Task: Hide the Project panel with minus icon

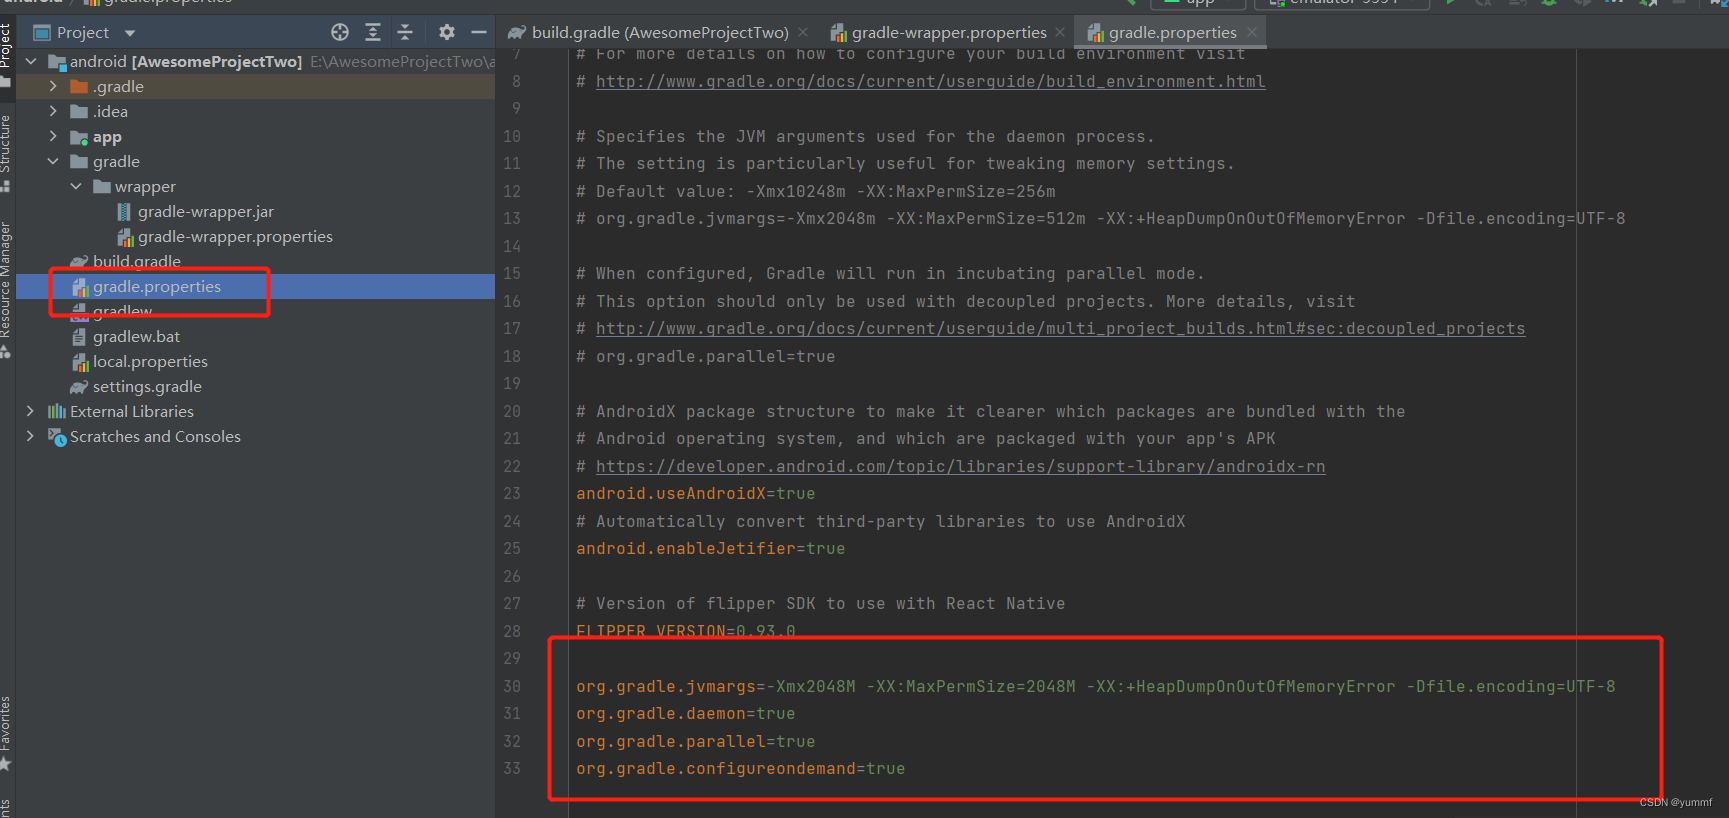Action: 479,32
